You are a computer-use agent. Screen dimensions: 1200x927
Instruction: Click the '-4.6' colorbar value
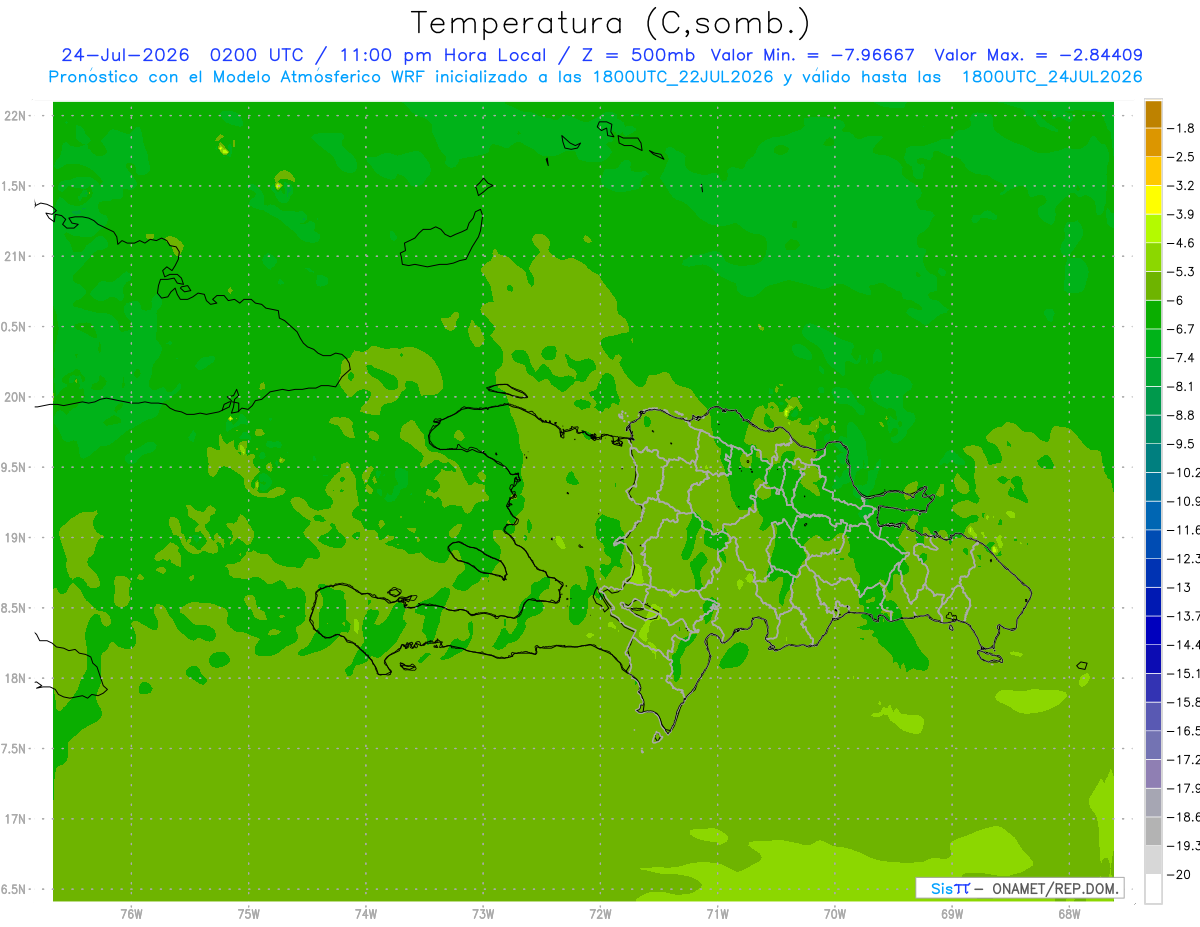click(x=1183, y=243)
